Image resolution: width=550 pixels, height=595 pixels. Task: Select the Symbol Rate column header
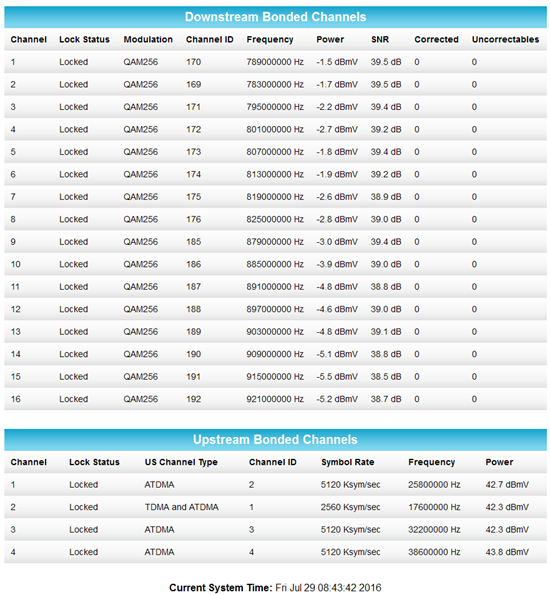348,462
